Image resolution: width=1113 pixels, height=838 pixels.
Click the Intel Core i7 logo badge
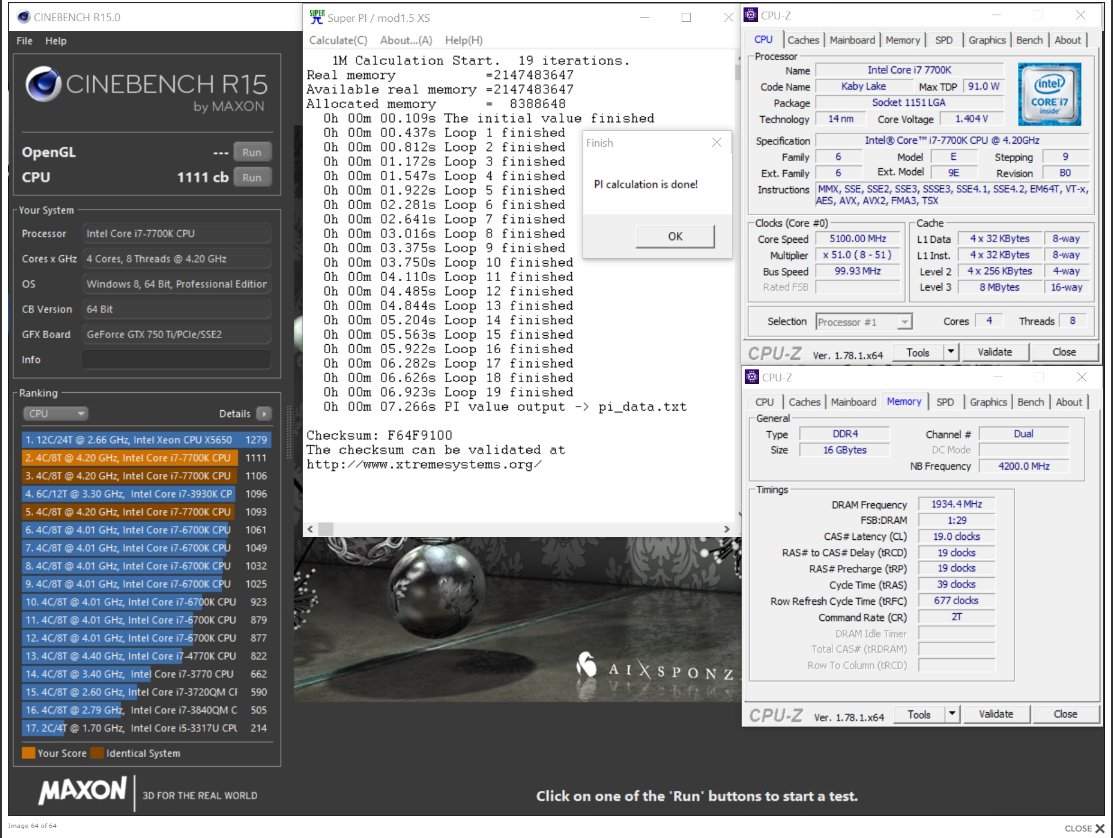click(x=1049, y=94)
